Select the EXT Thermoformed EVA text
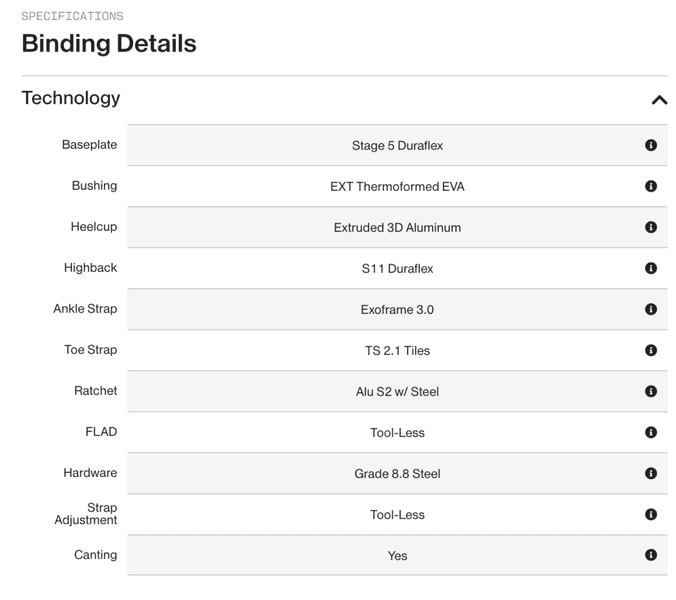This screenshot has width=676, height=600. tap(397, 187)
